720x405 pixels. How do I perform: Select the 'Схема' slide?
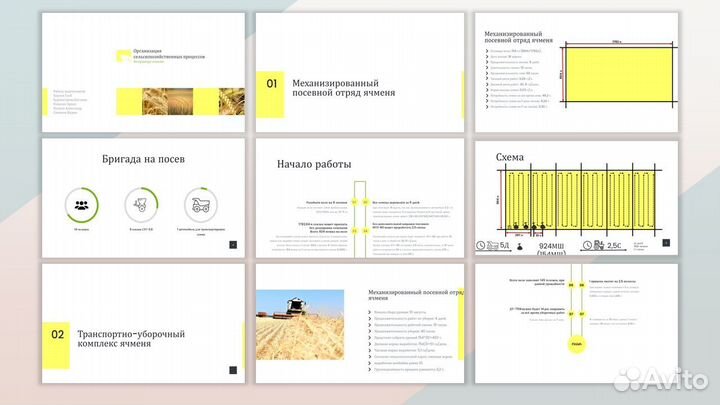pos(576,198)
